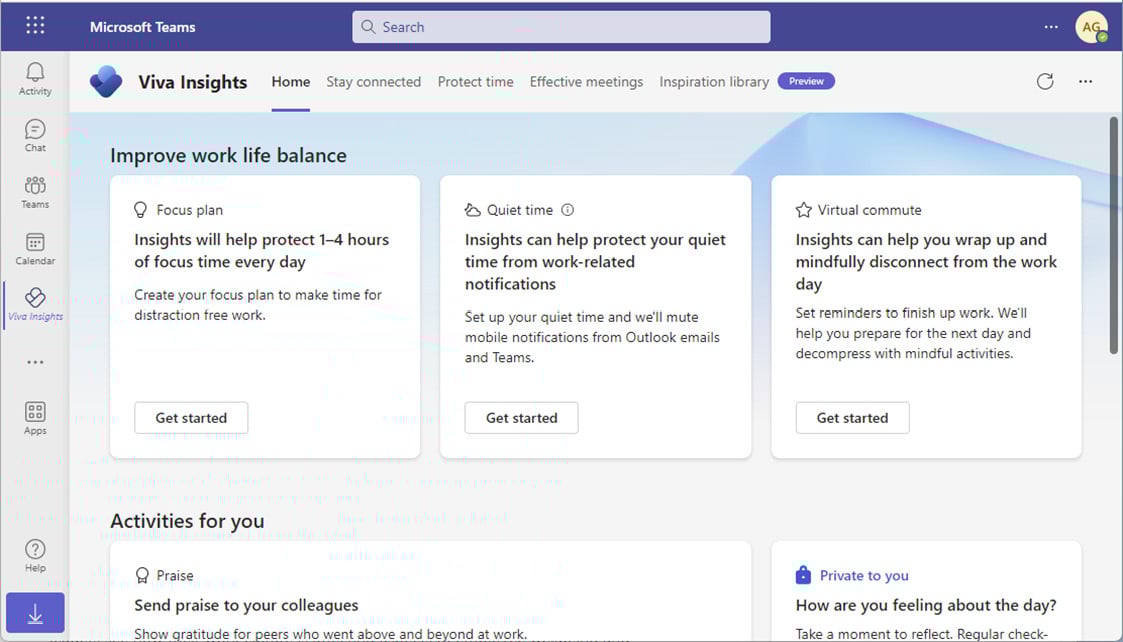Click the Virtual commute star icon
Screen dimensions: 1123x642
(x=804, y=210)
